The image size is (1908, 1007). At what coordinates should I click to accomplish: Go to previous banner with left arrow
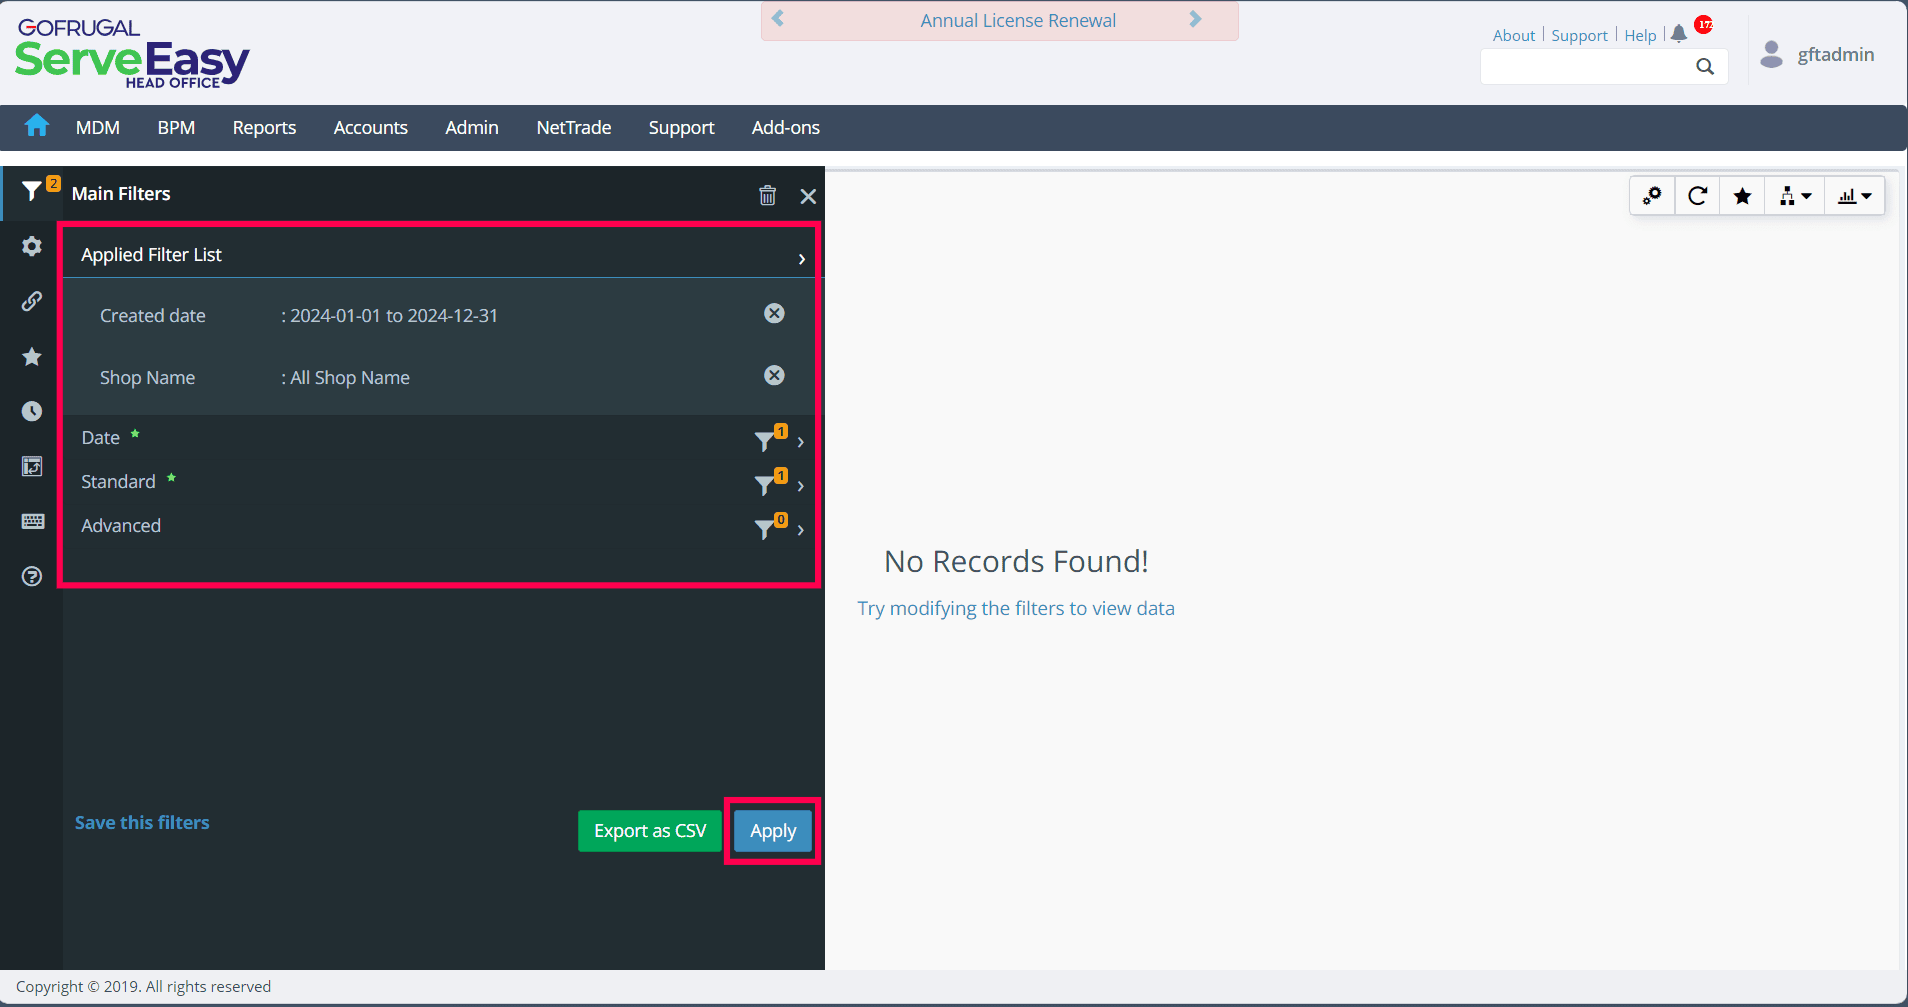pos(778,19)
